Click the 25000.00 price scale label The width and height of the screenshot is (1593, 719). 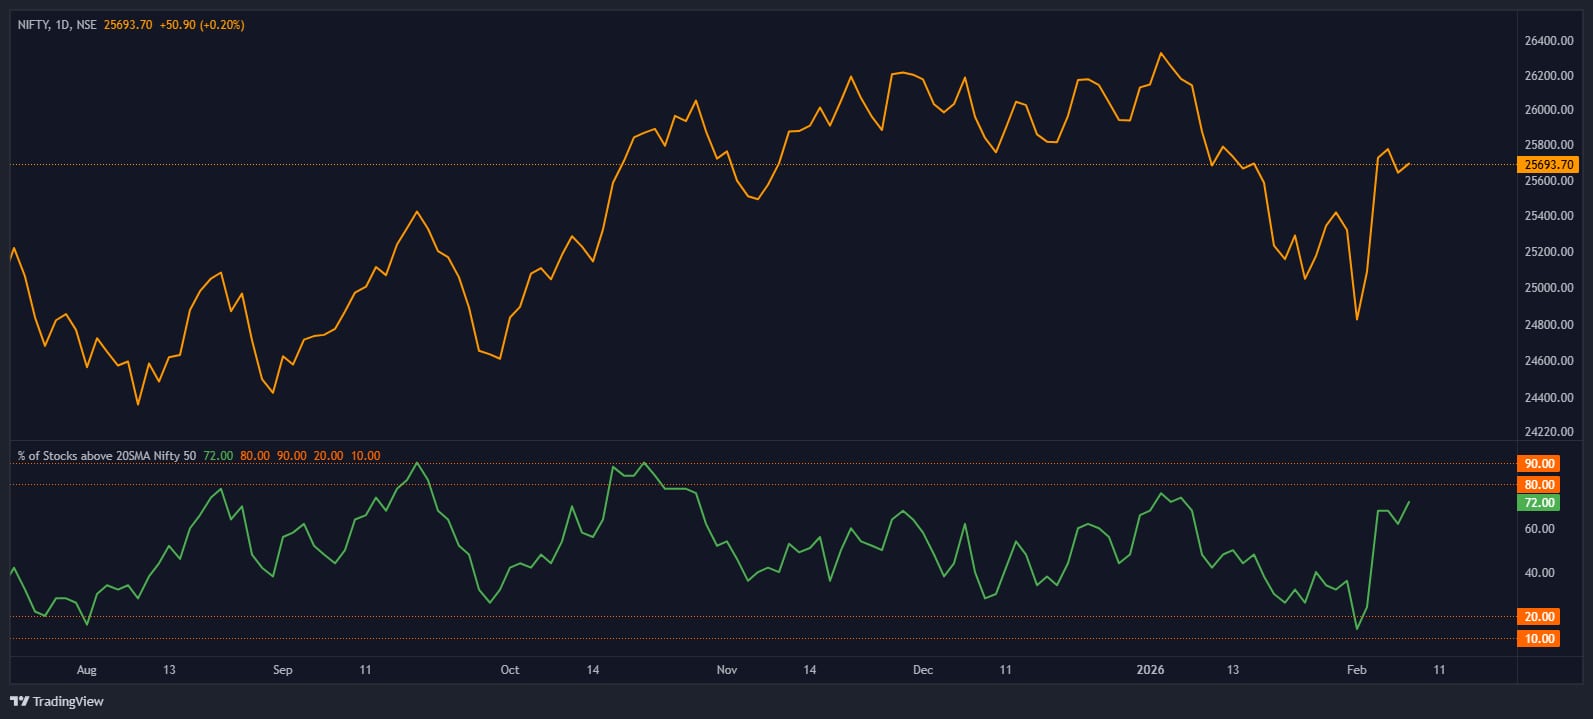click(x=1549, y=288)
